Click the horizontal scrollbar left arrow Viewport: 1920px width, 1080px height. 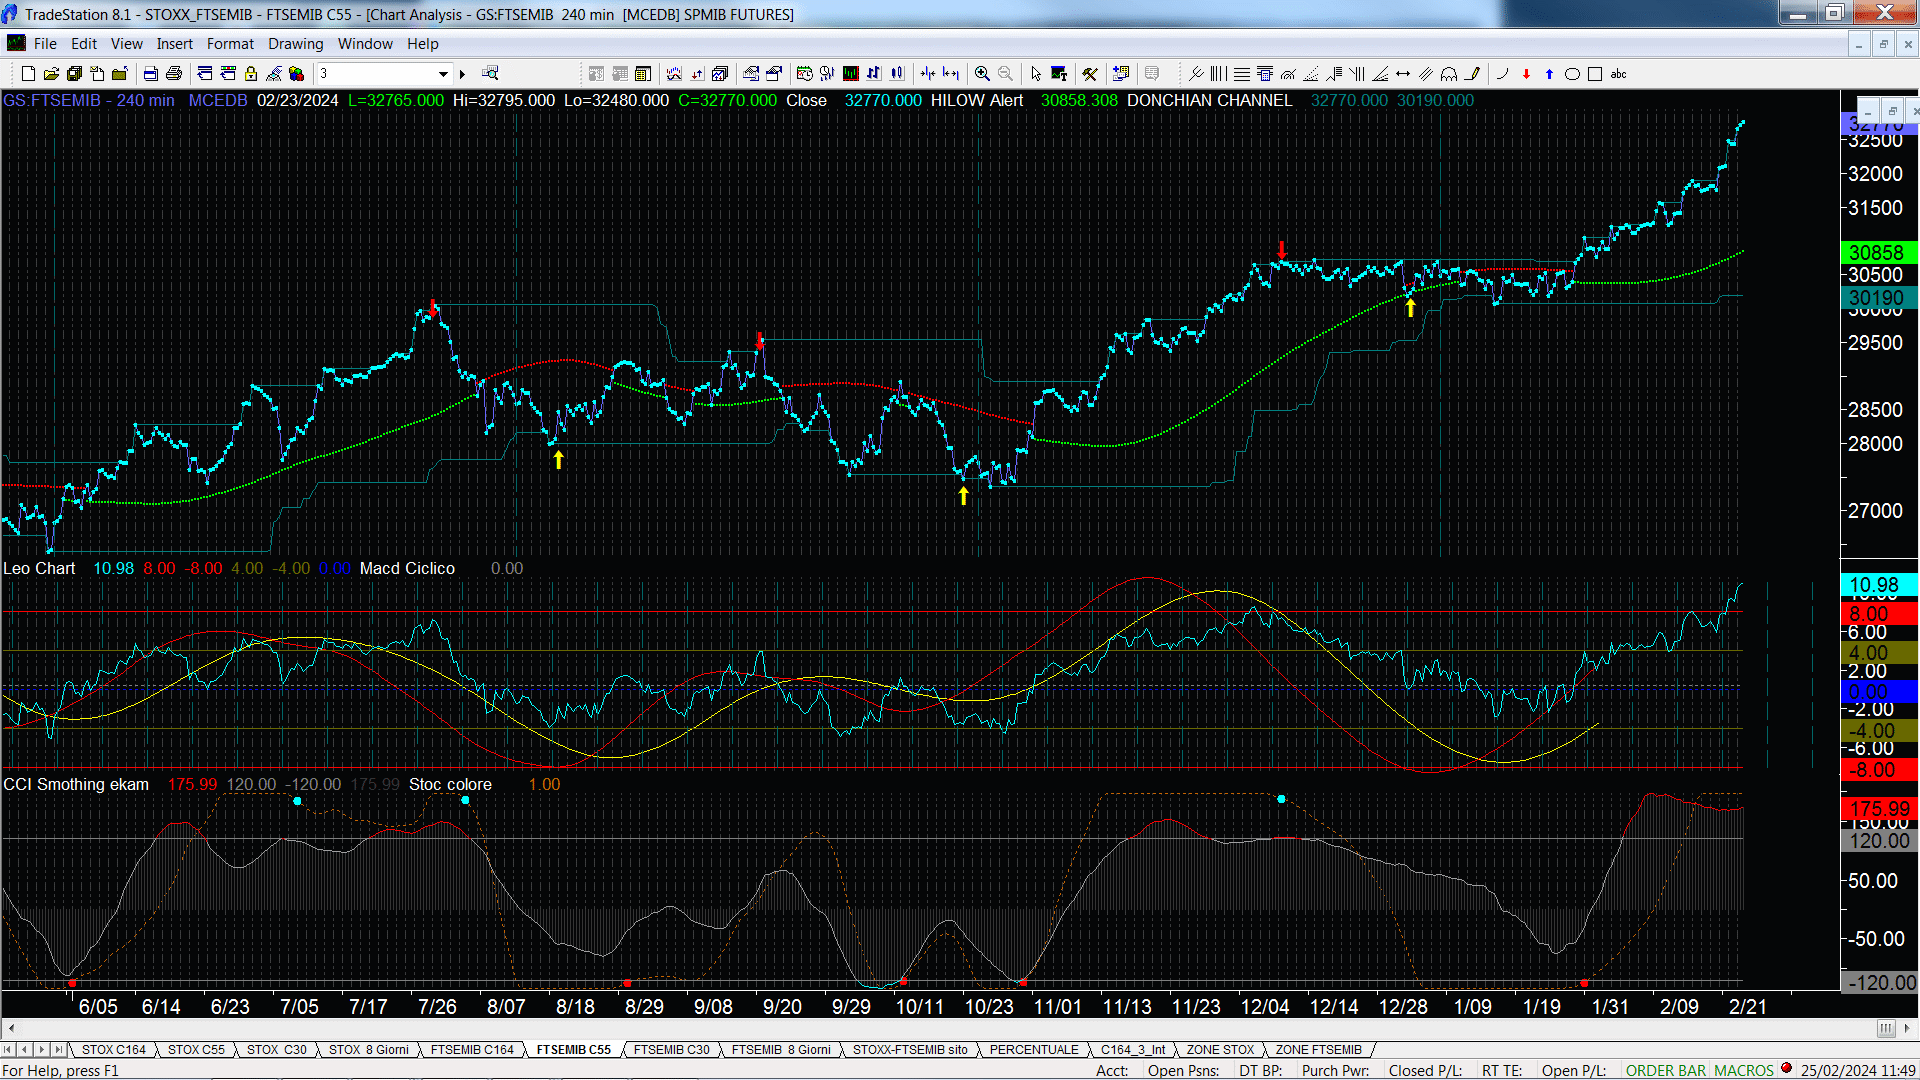coord(10,1028)
